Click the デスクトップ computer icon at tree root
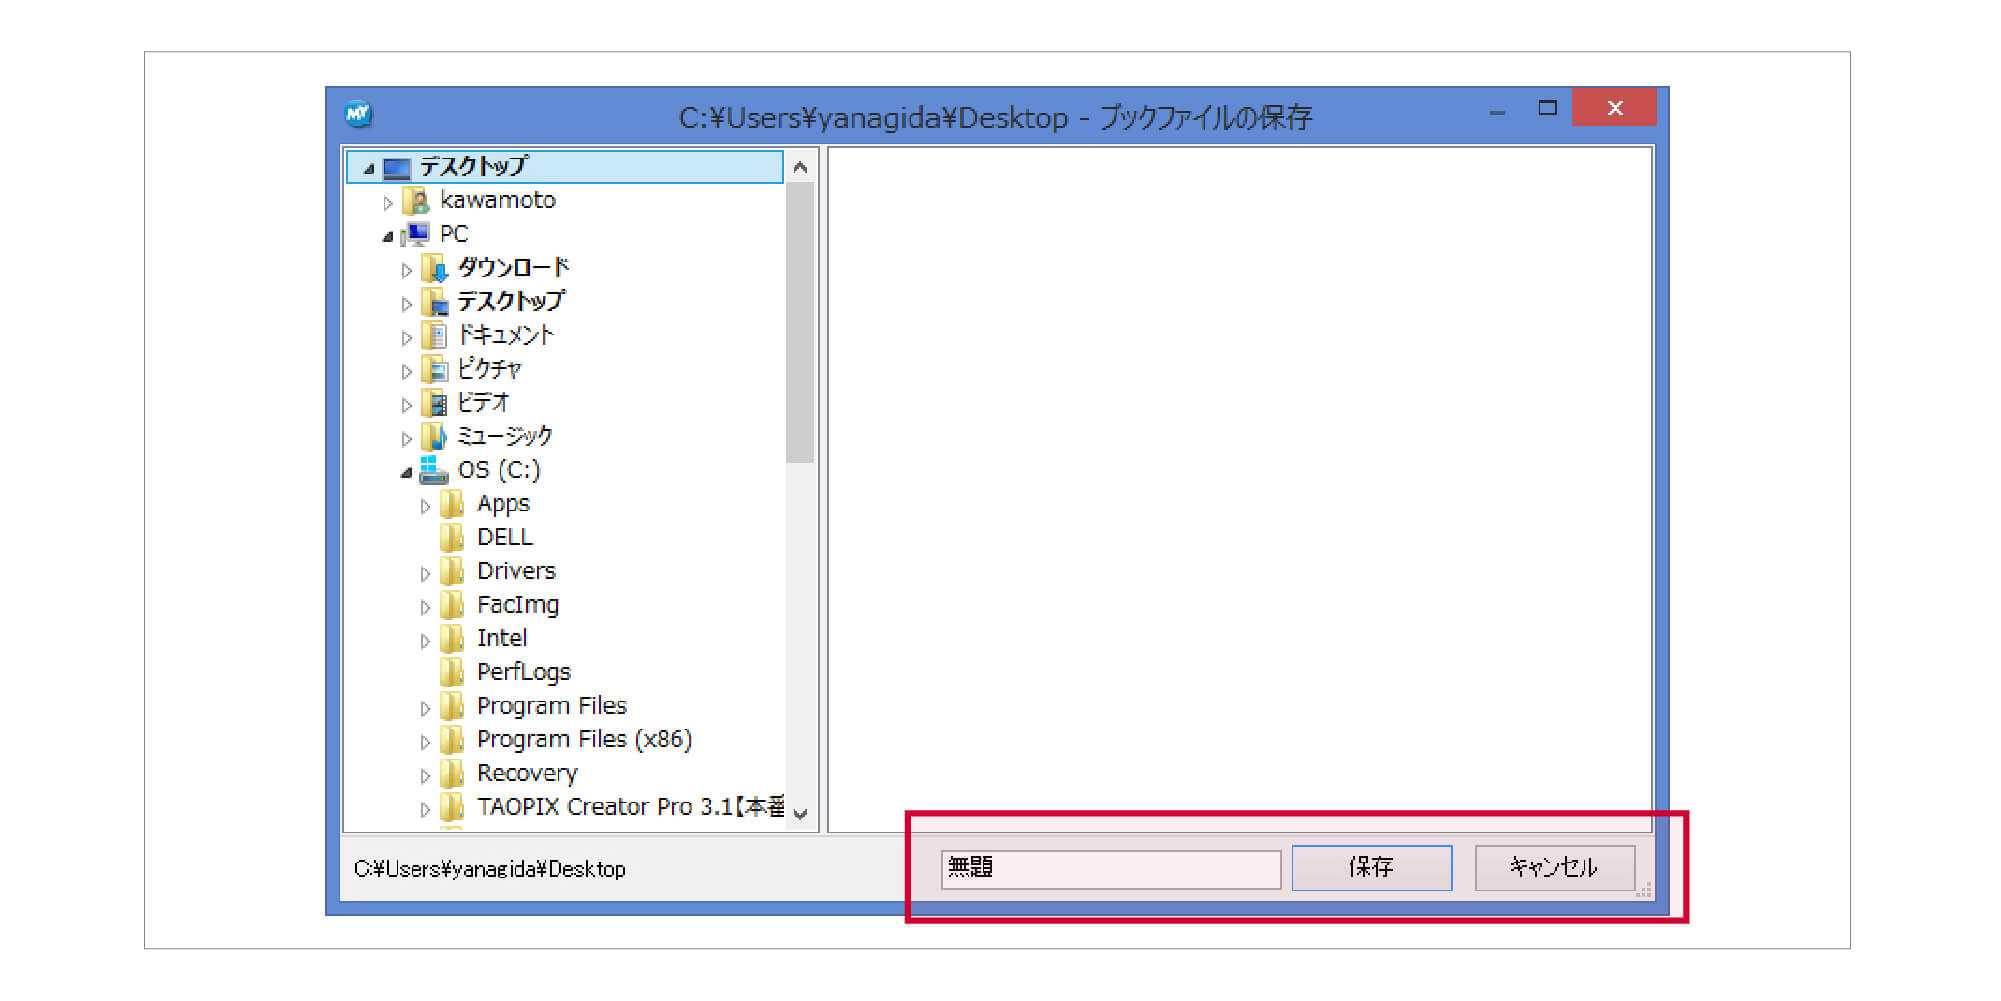This screenshot has height=1001, width=2001. (397, 168)
